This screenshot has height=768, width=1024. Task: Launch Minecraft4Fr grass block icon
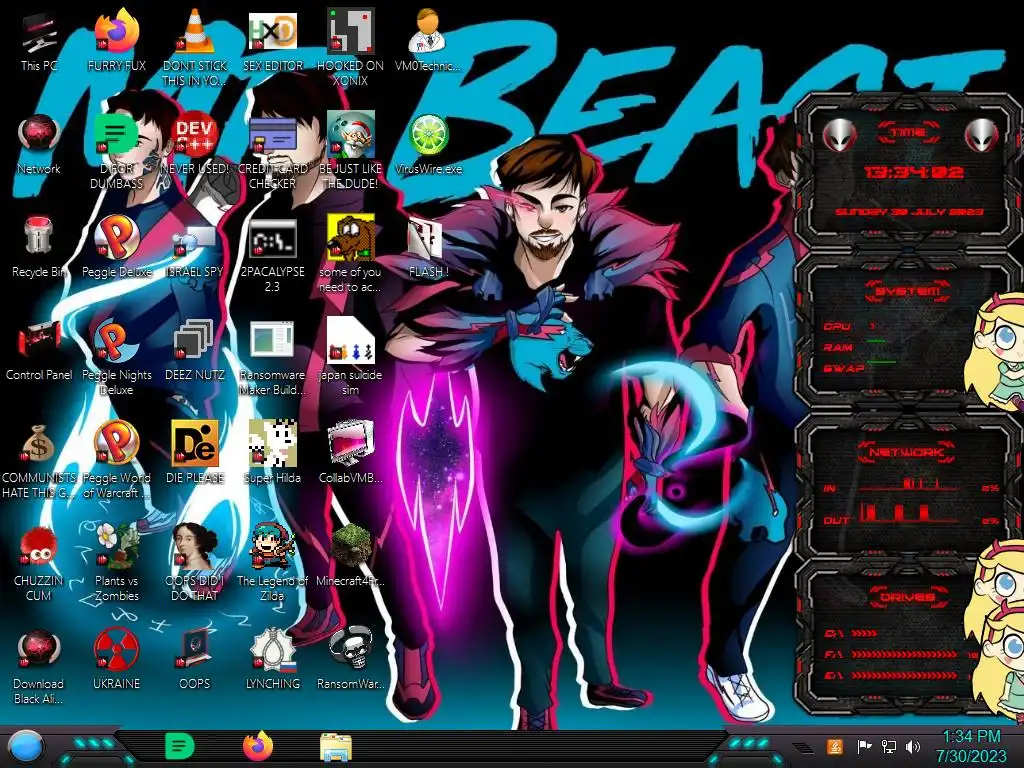pyautogui.click(x=351, y=546)
